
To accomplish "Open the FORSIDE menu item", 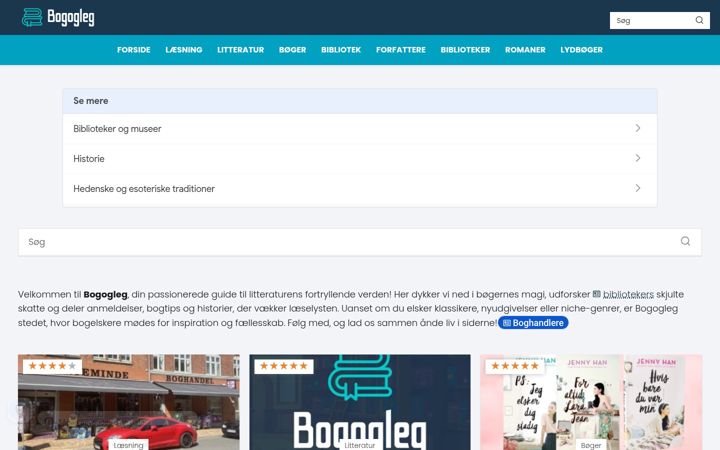I will tap(134, 50).
